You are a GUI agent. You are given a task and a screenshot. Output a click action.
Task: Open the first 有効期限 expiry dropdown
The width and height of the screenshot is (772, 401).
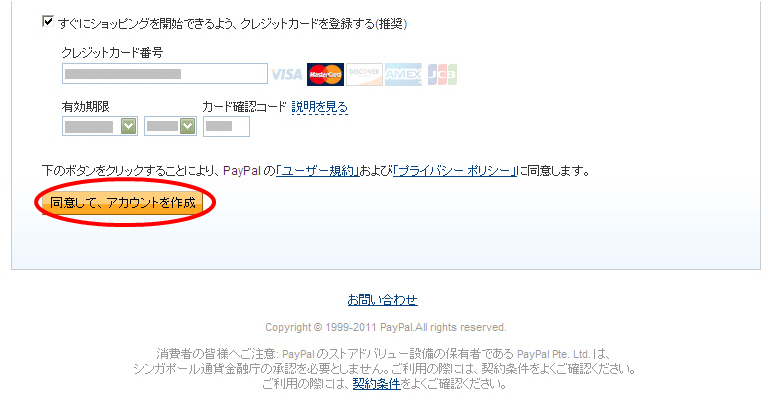[x=100, y=126]
